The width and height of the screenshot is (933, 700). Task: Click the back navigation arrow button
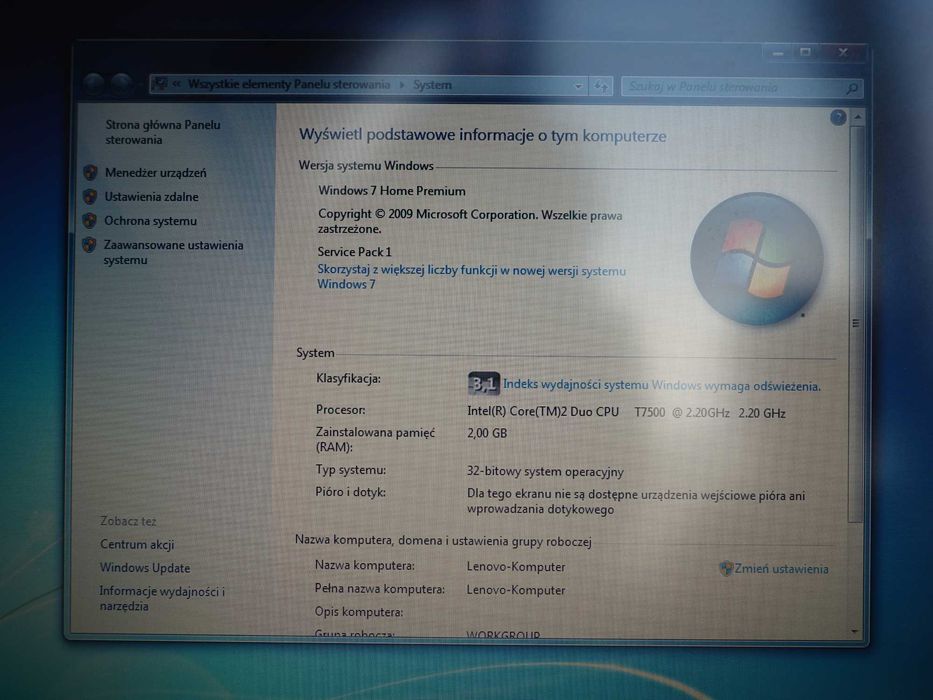93,84
